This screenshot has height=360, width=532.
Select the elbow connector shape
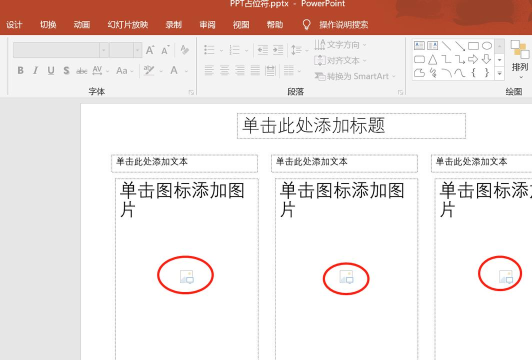(x=446, y=59)
